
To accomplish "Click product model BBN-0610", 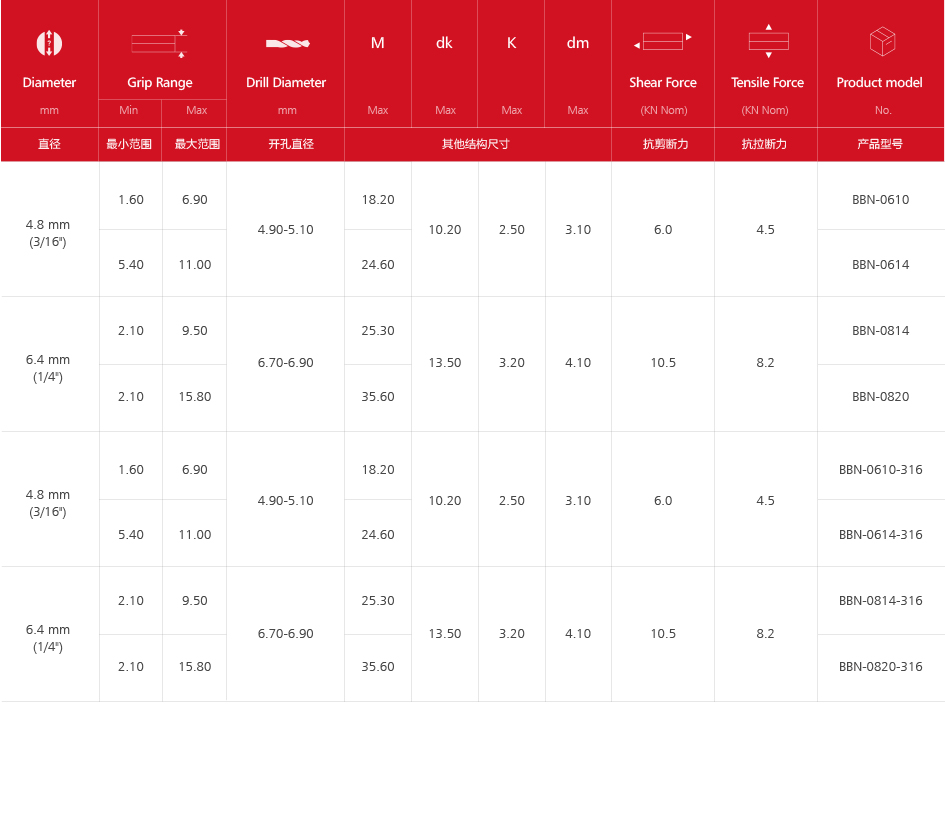I will click(x=881, y=200).
